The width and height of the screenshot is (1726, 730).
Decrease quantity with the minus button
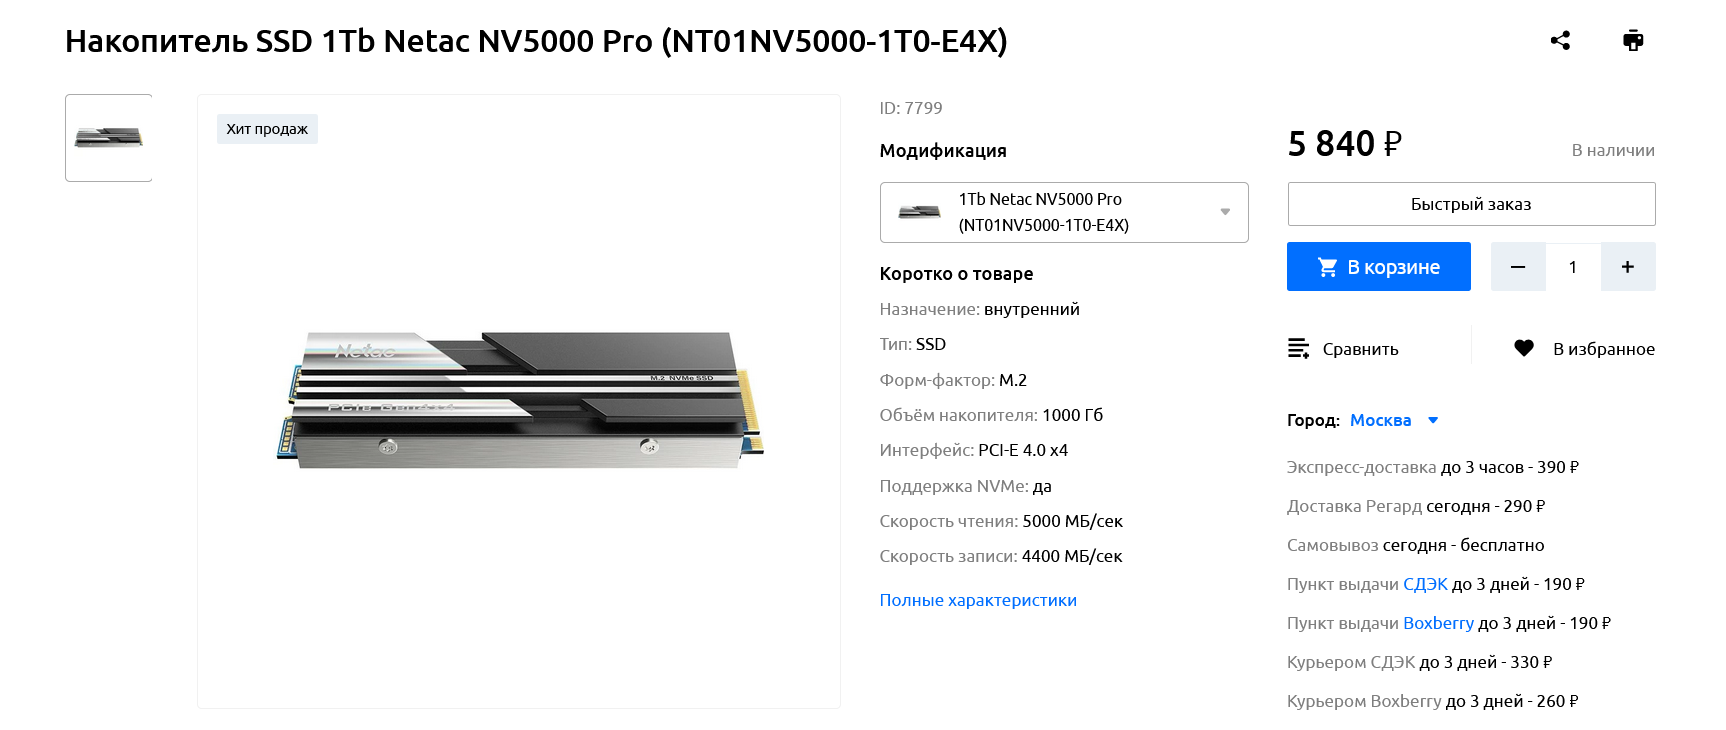click(x=1518, y=267)
